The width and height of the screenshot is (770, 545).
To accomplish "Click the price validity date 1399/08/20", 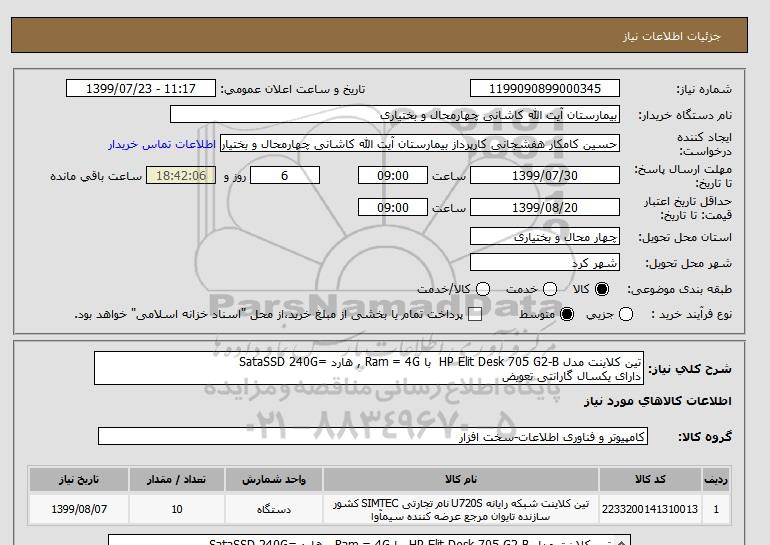I will (x=545, y=207).
